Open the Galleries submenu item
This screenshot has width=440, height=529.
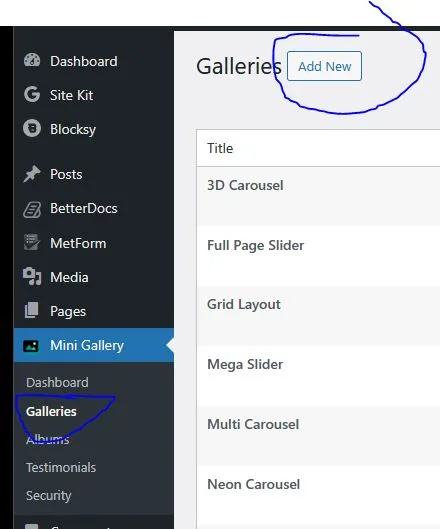51,411
